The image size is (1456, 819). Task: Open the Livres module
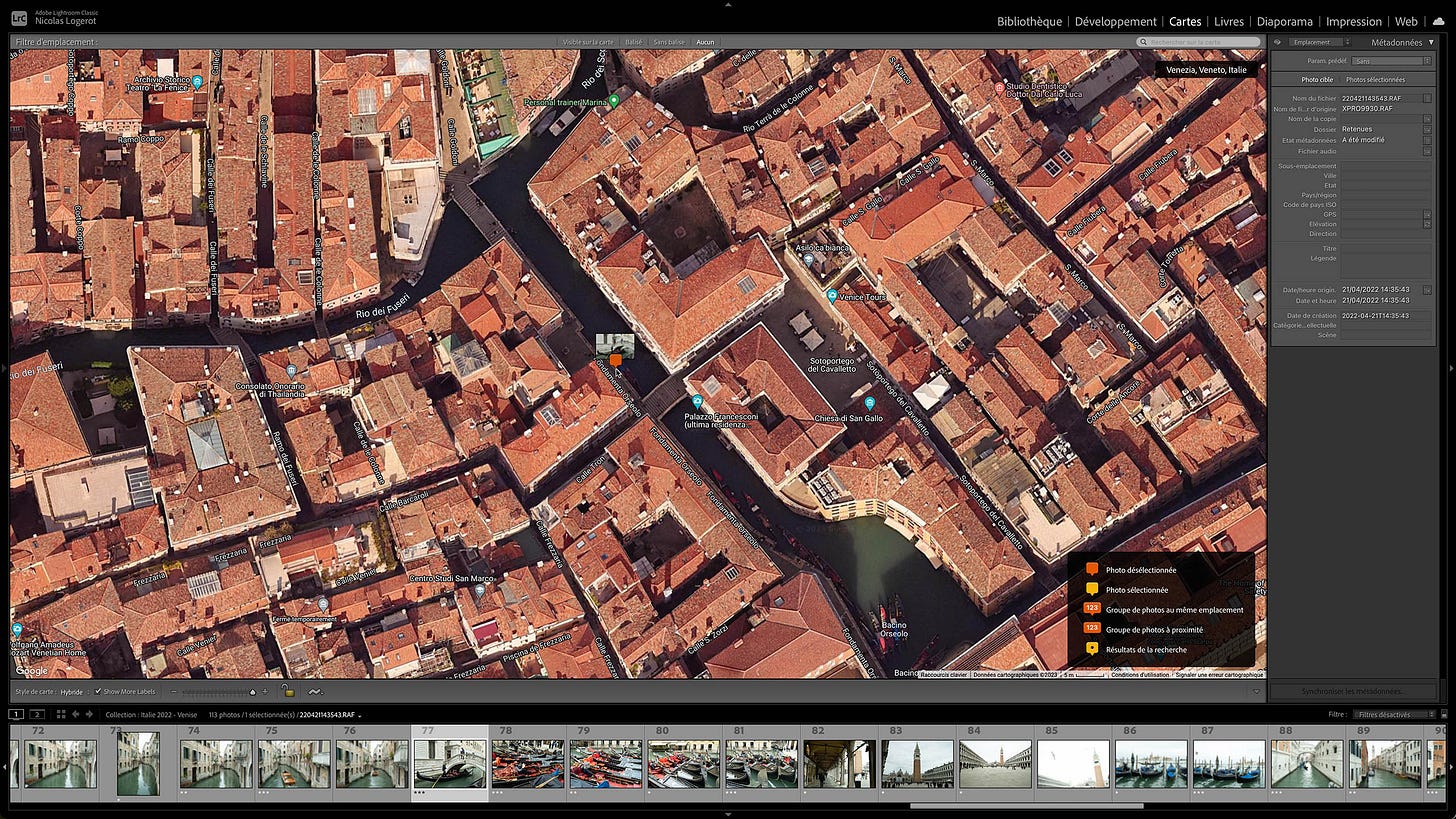[1228, 21]
